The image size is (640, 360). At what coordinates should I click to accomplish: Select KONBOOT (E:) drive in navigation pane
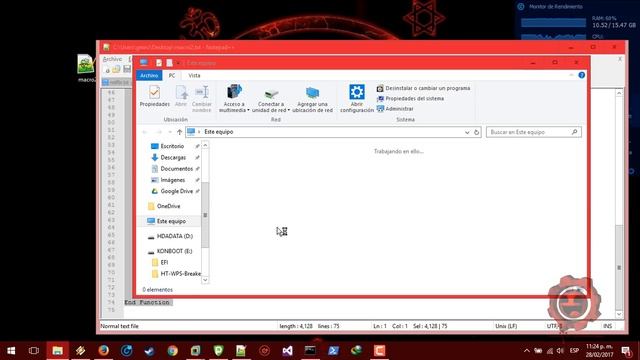(174, 251)
